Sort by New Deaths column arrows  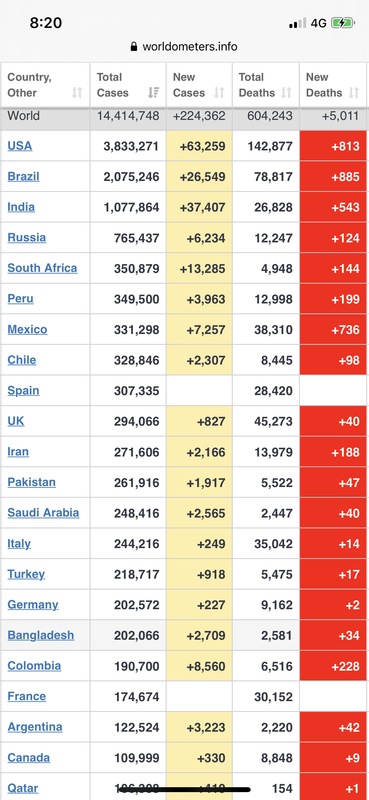353,92
